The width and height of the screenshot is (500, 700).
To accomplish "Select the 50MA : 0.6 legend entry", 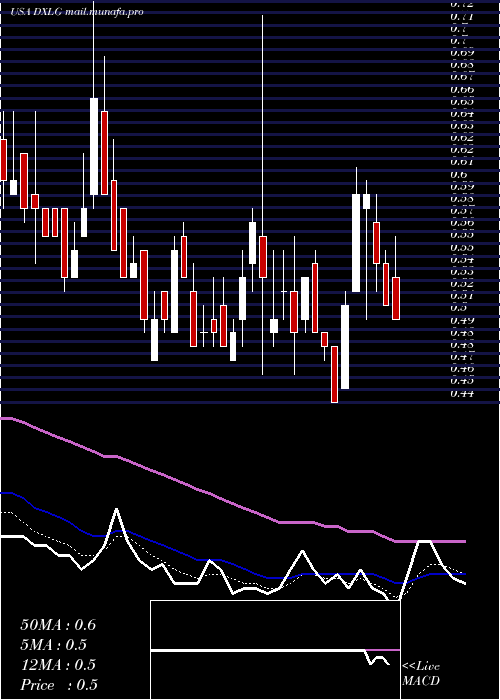I will click(x=58, y=625).
